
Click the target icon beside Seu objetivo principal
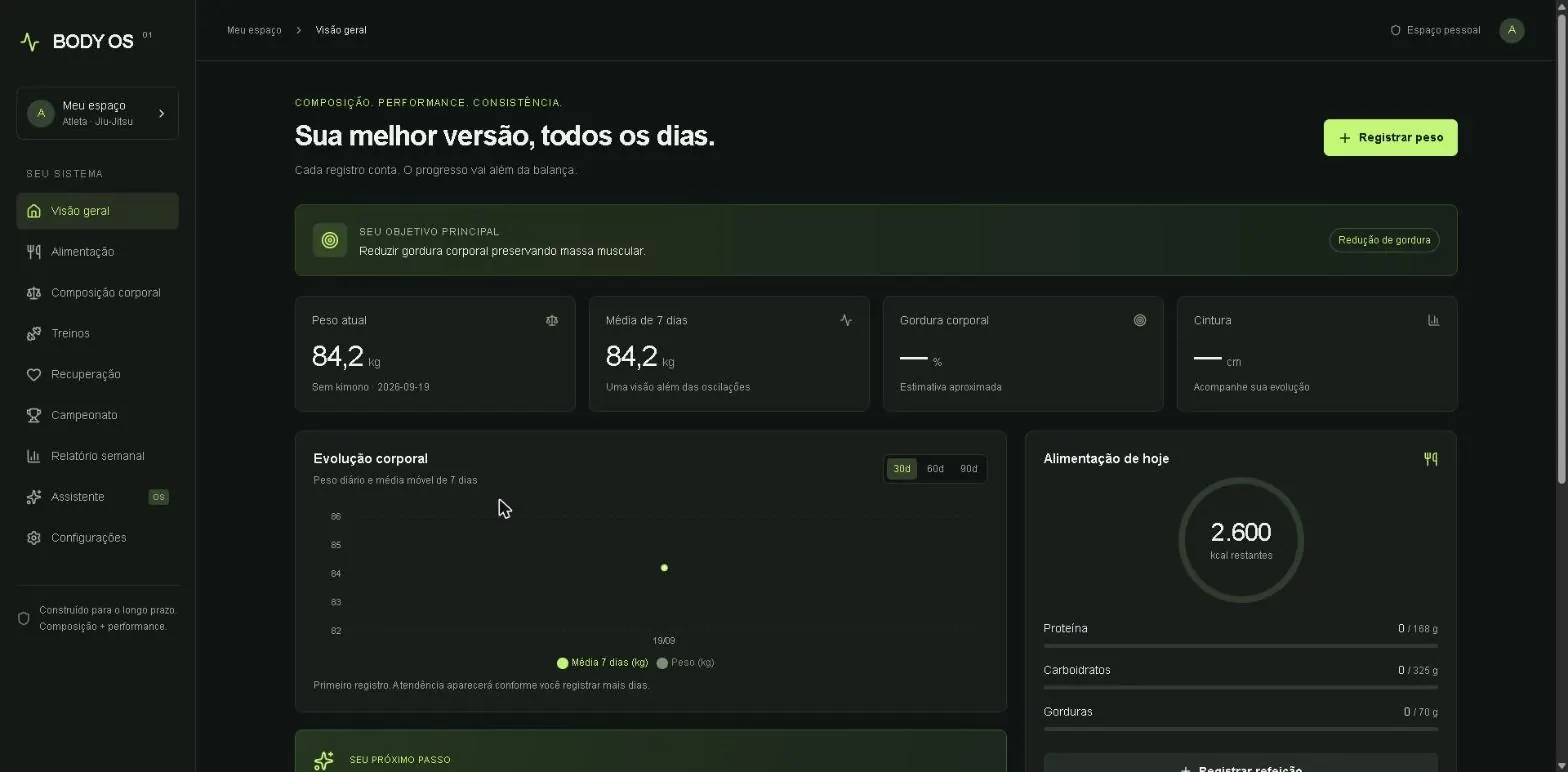(330, 240)
